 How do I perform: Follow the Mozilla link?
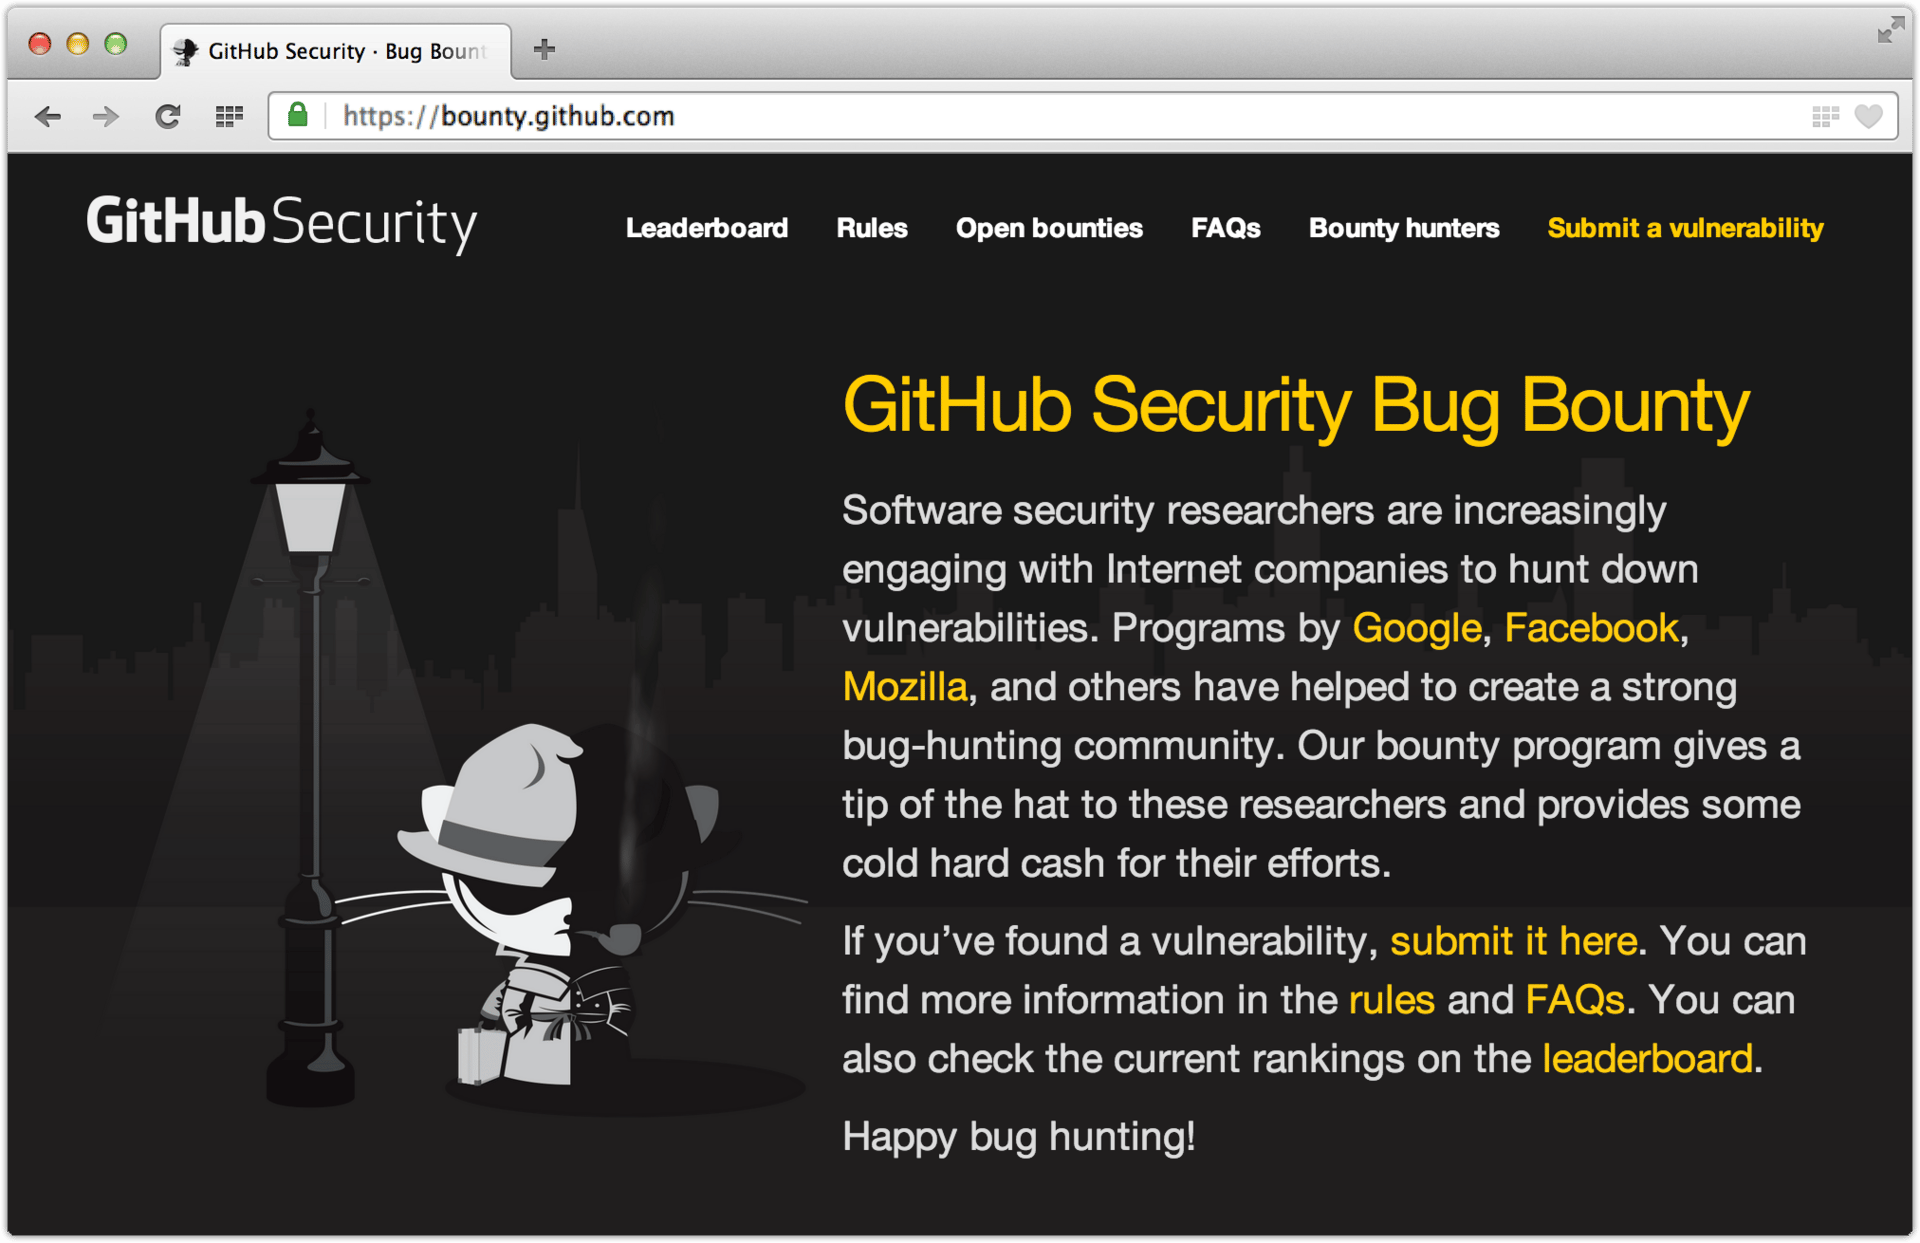point(905,687)
